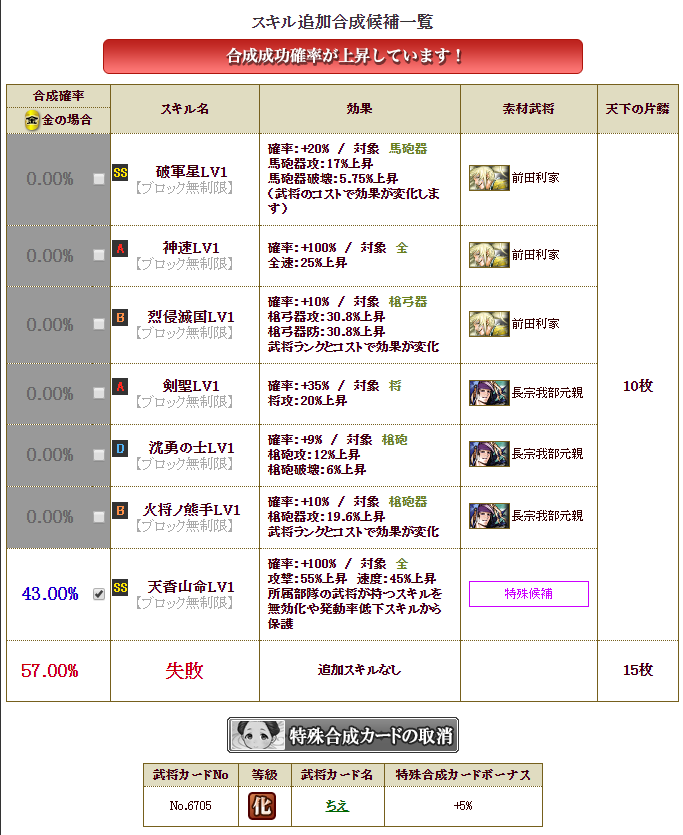Screen dimensions: 683x835
Task: Uncheck the 43.00% 天香山命 checkbox
Action: (x=98, y=594)
